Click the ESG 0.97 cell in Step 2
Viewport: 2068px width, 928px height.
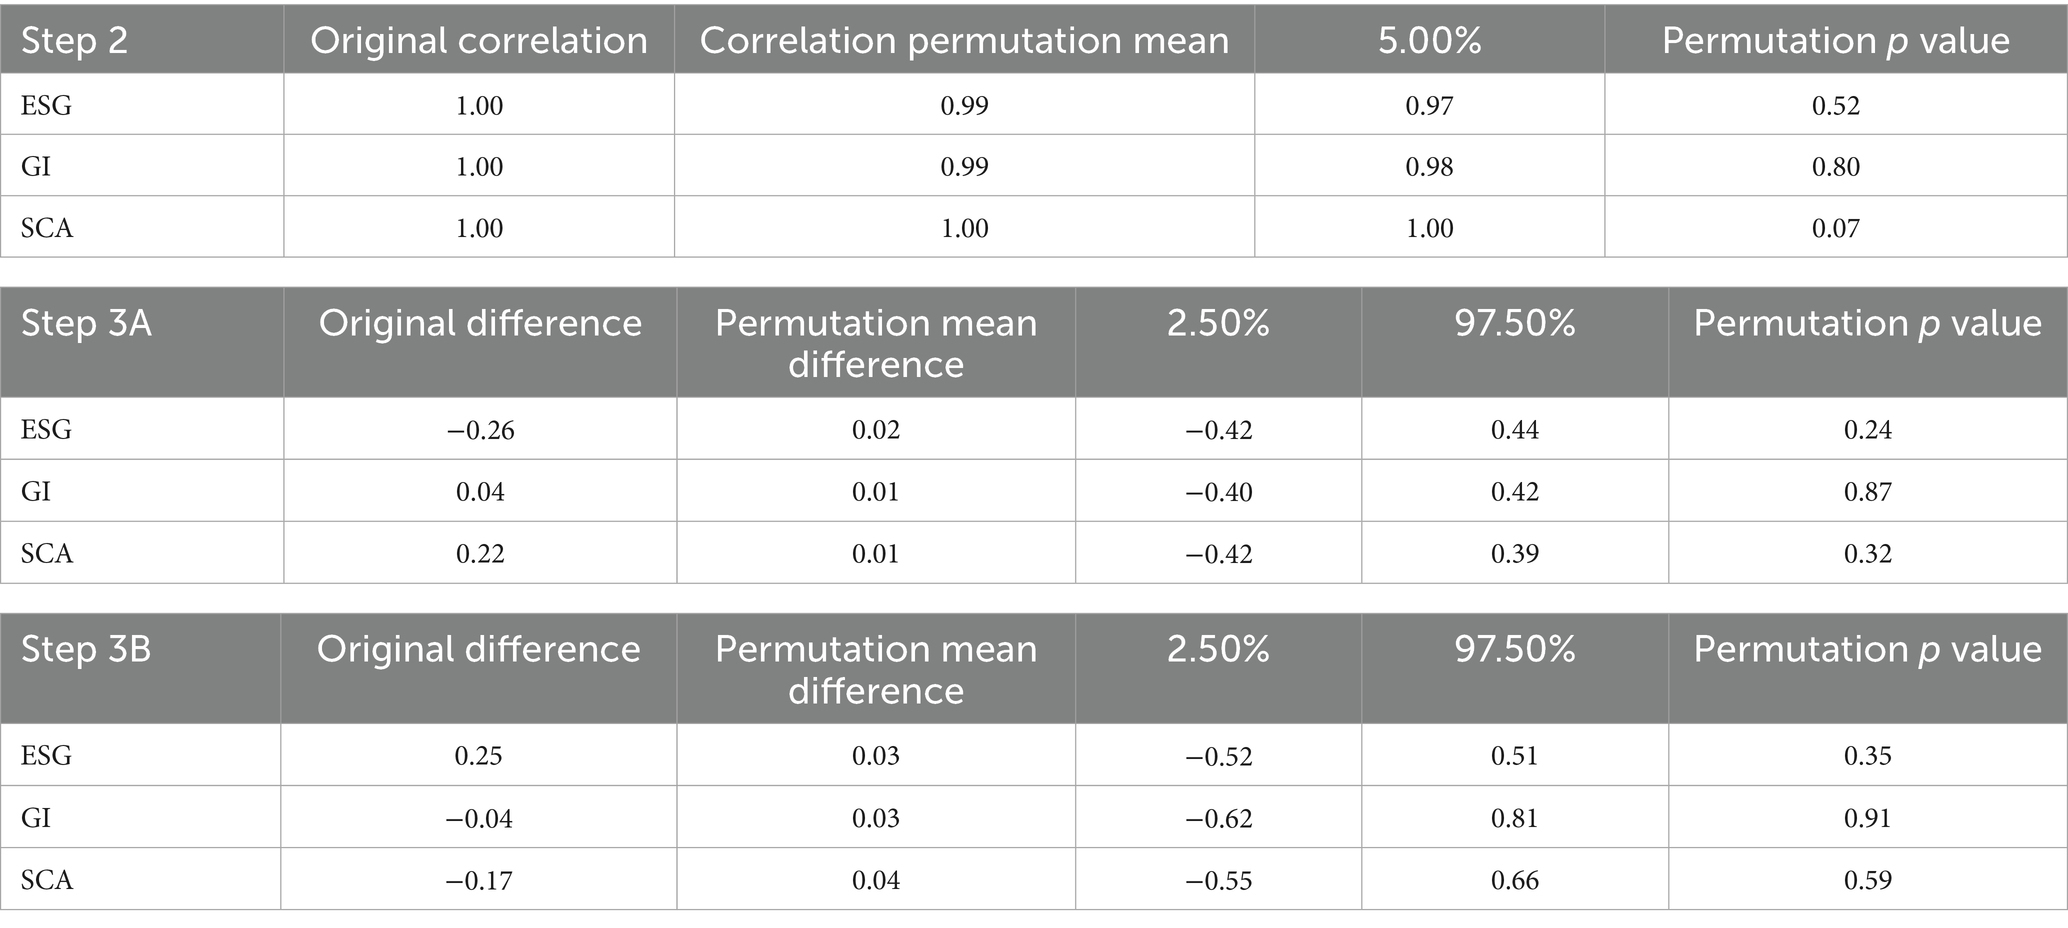pyautogui.click(x=1429, y=105)
